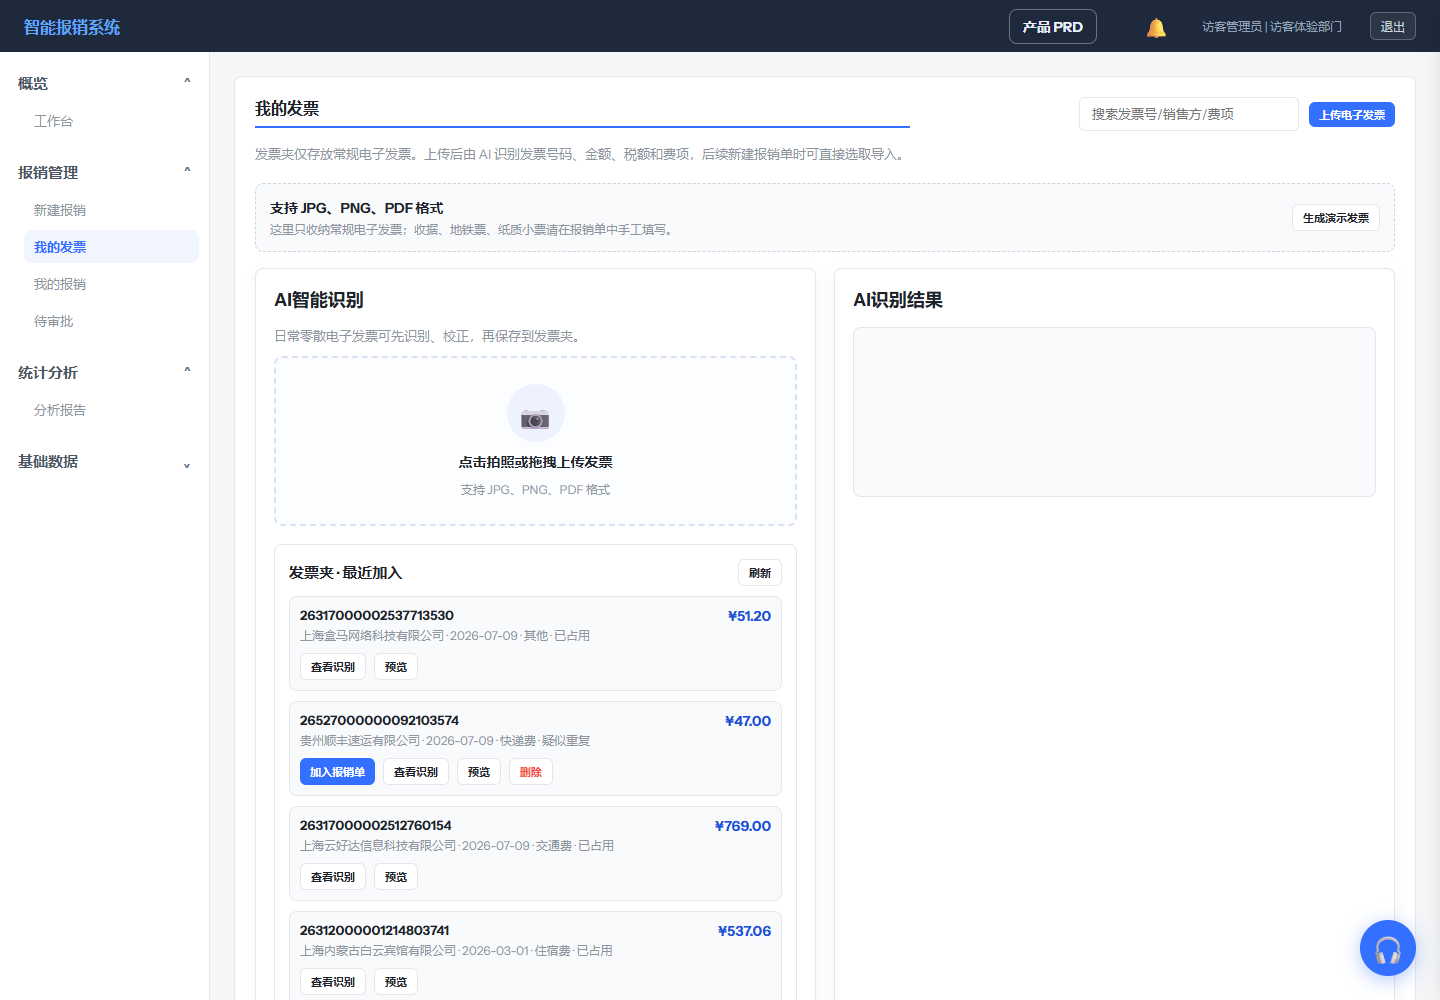This screenshot has width=1440, height=1000.
Task: Select 我的发票 in the sidebar
Action: tap(111, 247)
